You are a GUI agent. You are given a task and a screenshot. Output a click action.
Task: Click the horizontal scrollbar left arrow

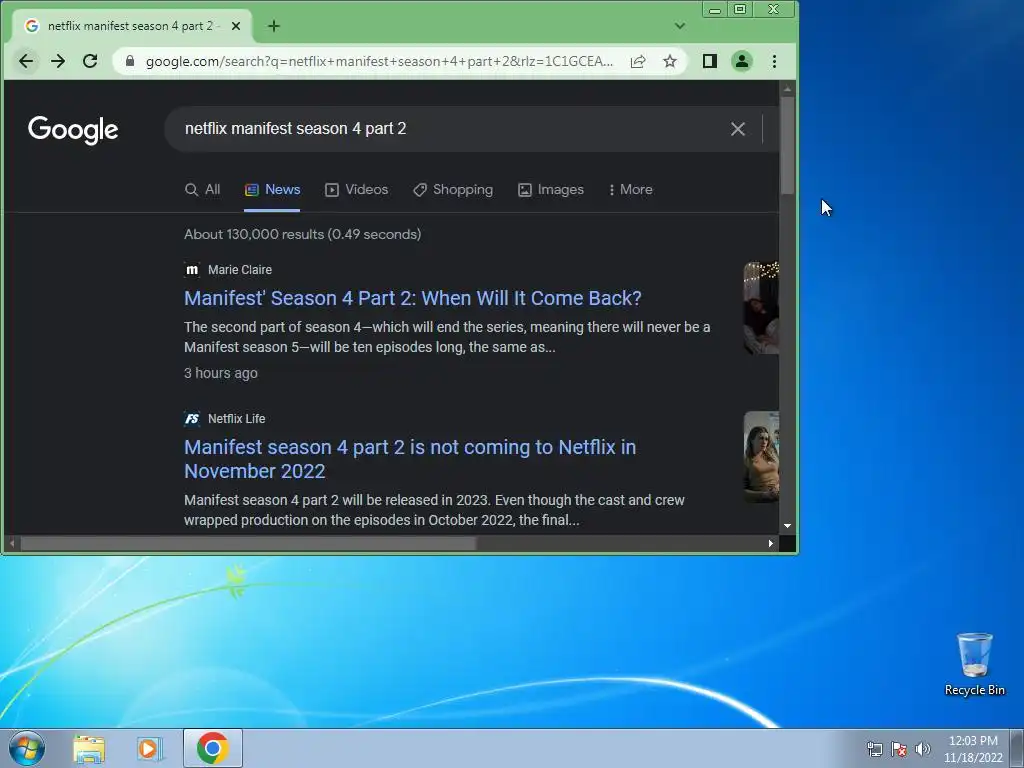(11, 543)
